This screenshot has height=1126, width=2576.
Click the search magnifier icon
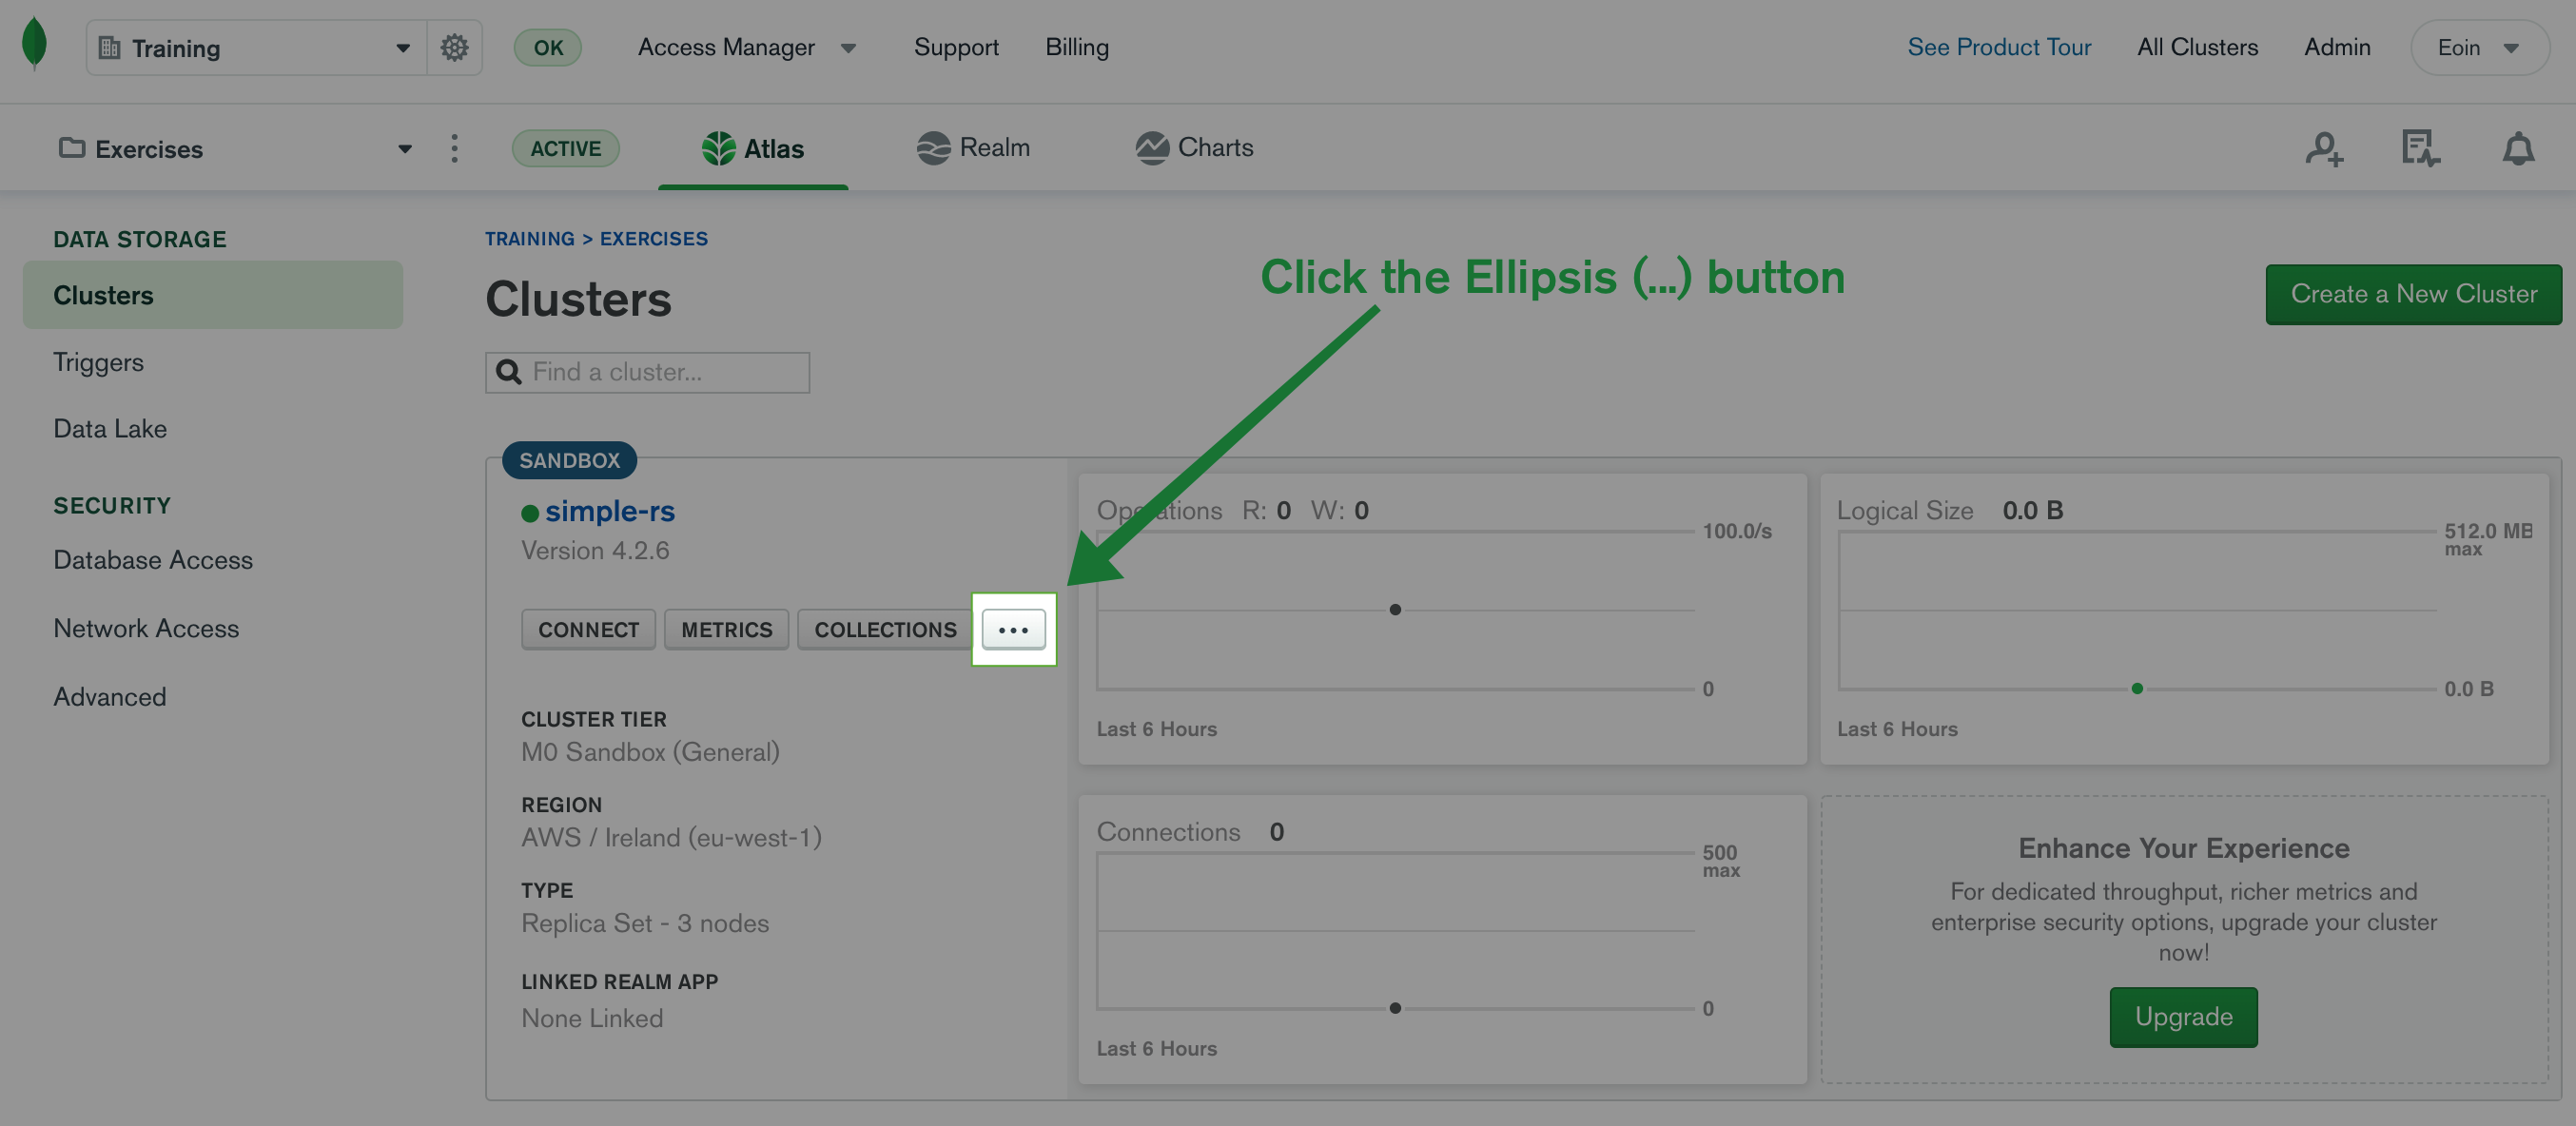pyautogui.click(x=509, y=372)
